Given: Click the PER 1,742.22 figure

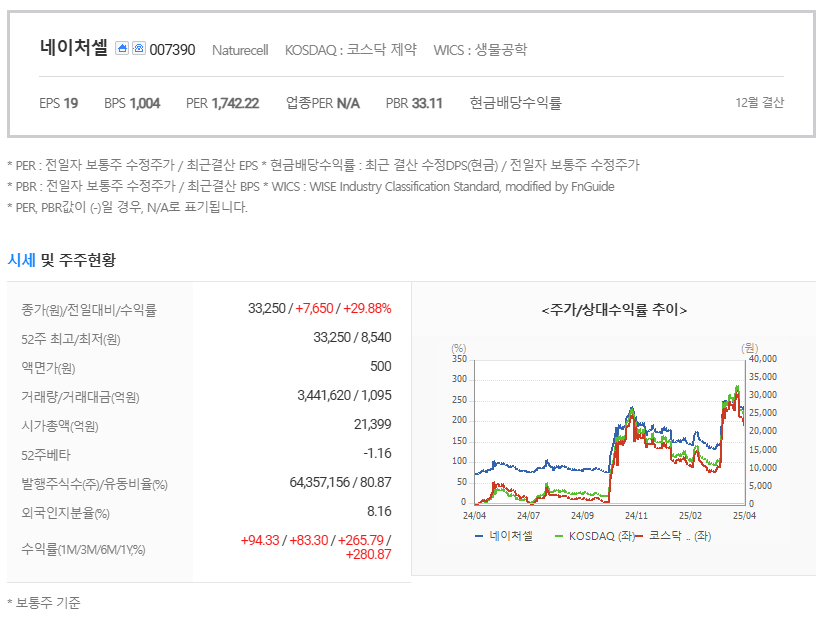Looking at the screenshot, I should [223, 103].
